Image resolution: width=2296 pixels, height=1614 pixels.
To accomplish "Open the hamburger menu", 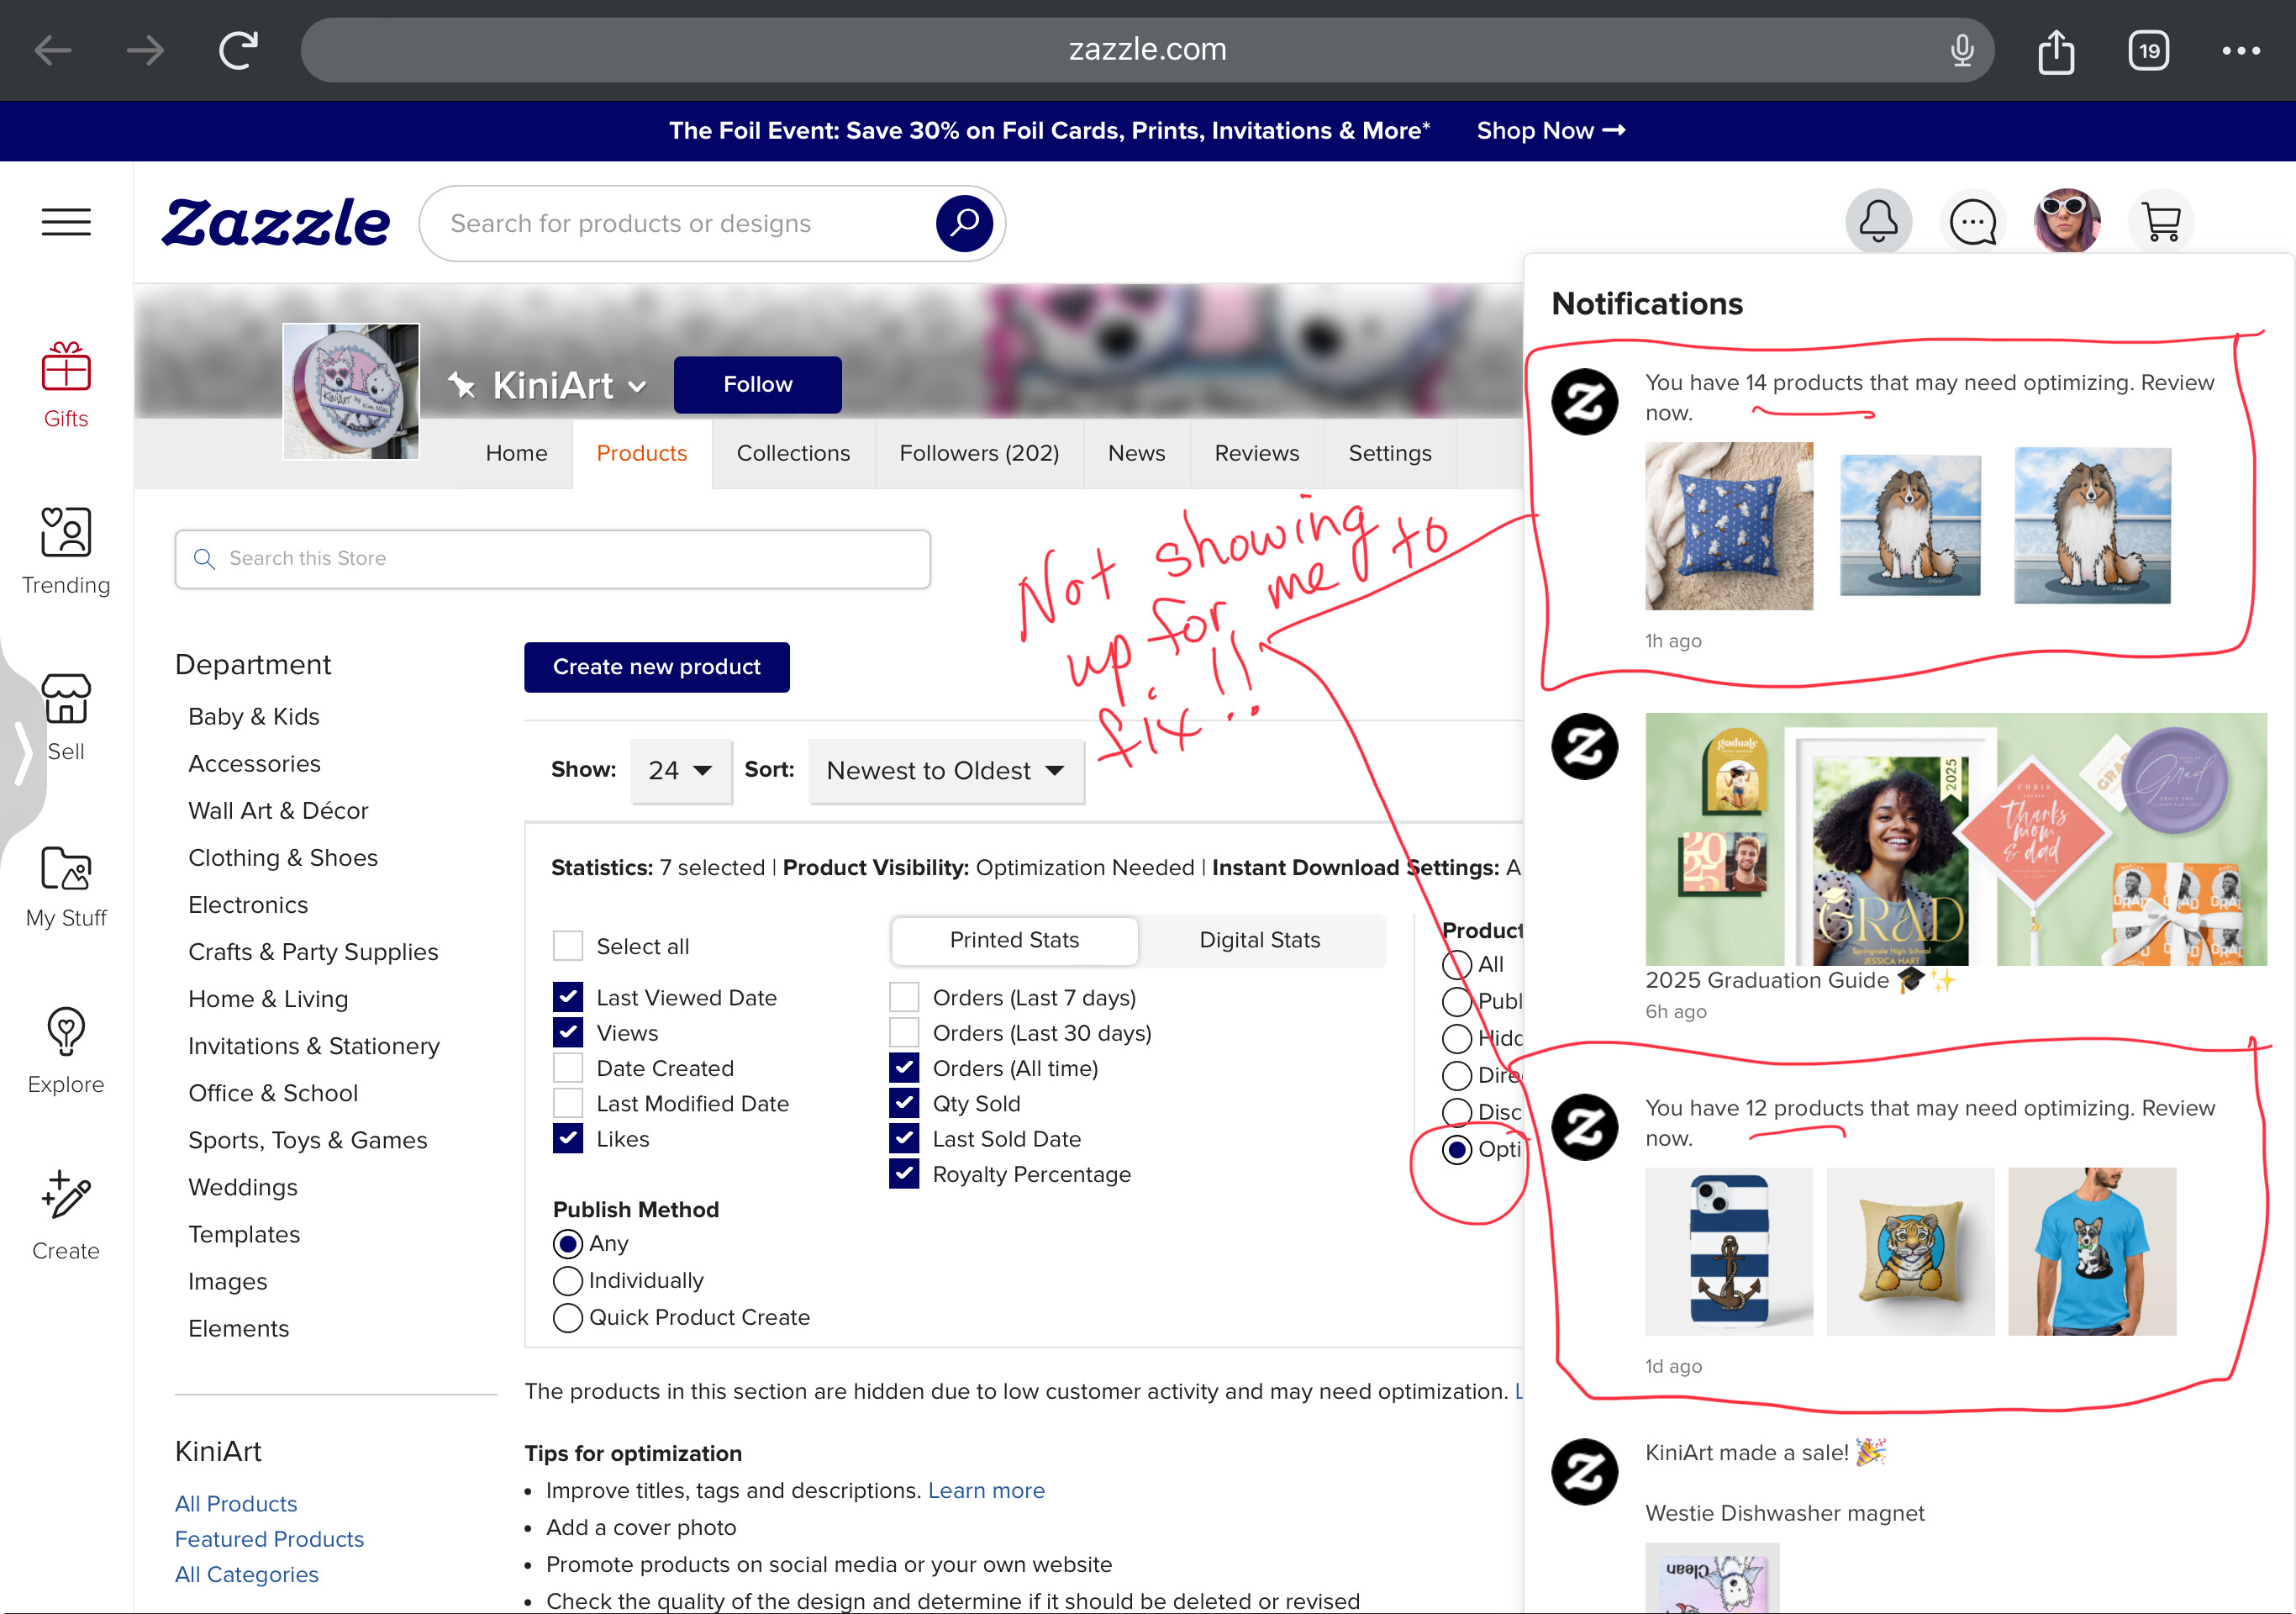I will [x=66, y=222].
